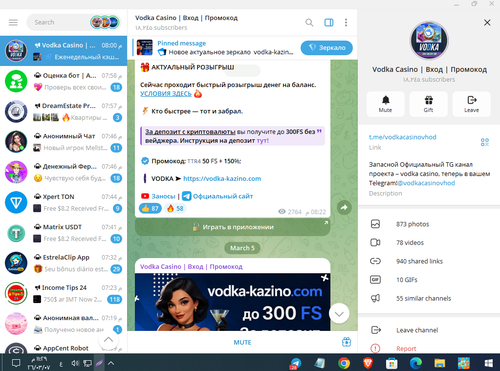Screen dimensions: 500x371
Task: Open Анонимный Чат conversation
Action: 63,142
